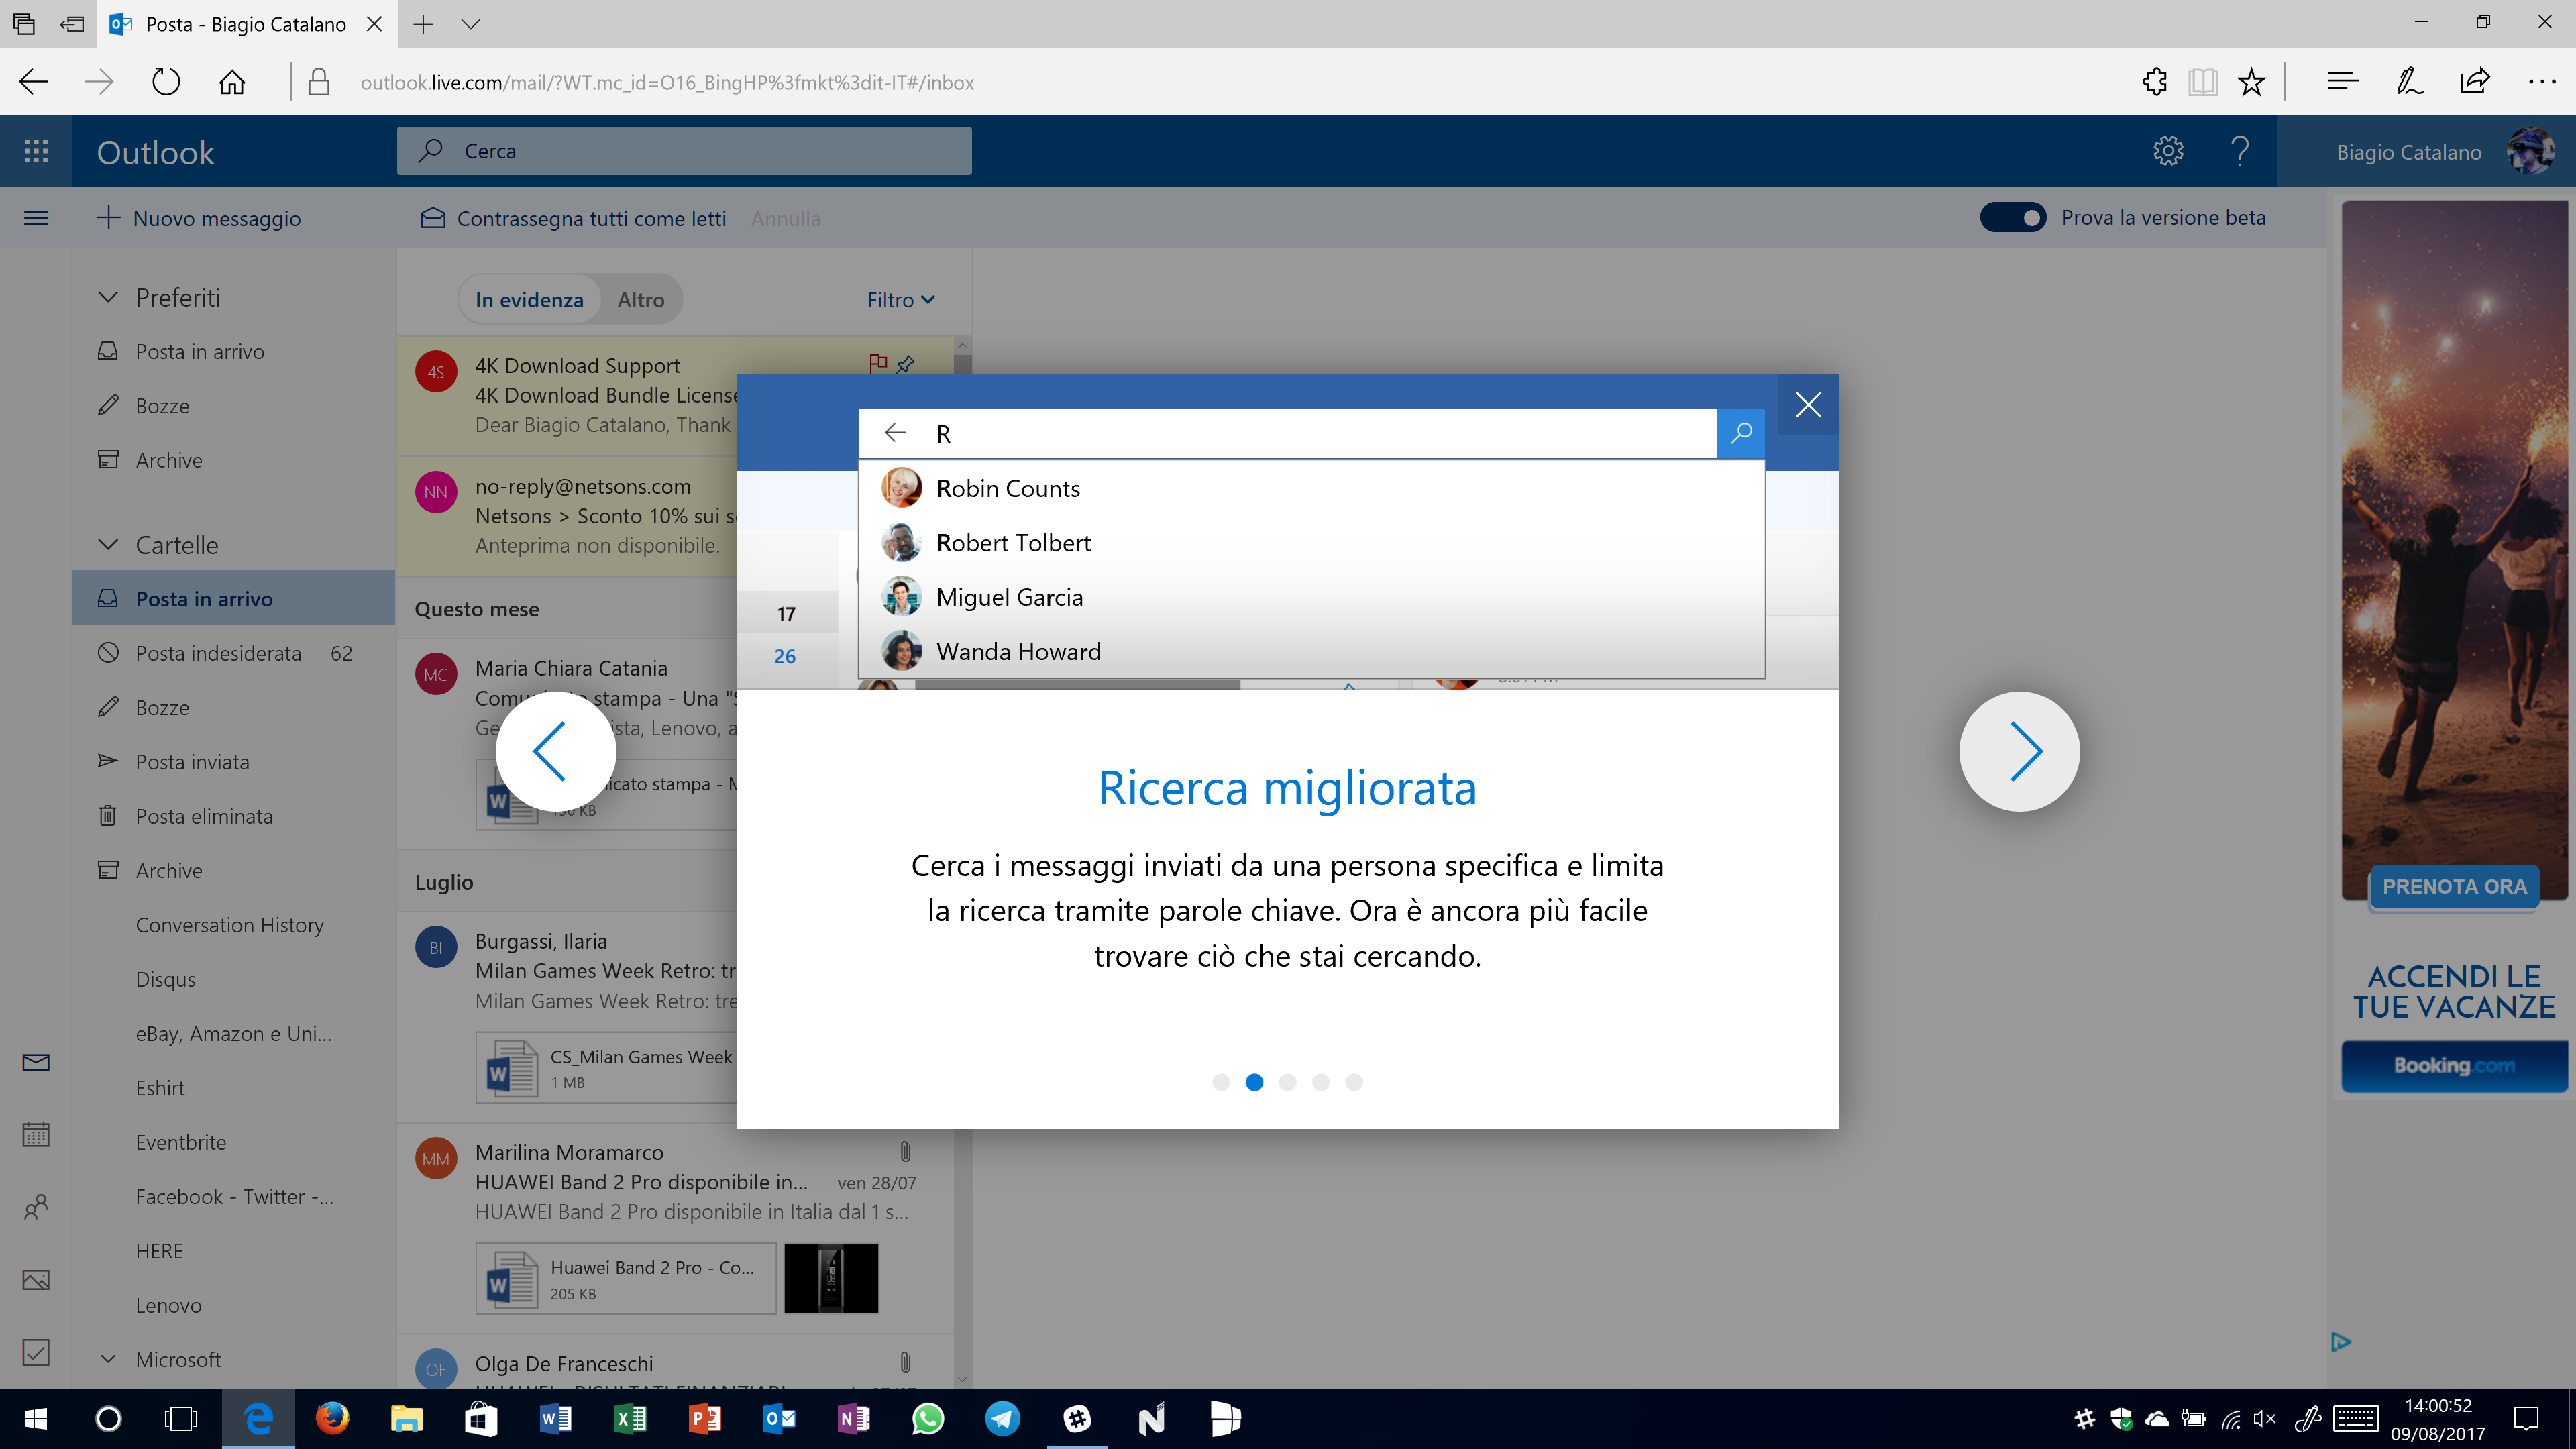Open Telegram from the taskbar

pos(1002,1418)
